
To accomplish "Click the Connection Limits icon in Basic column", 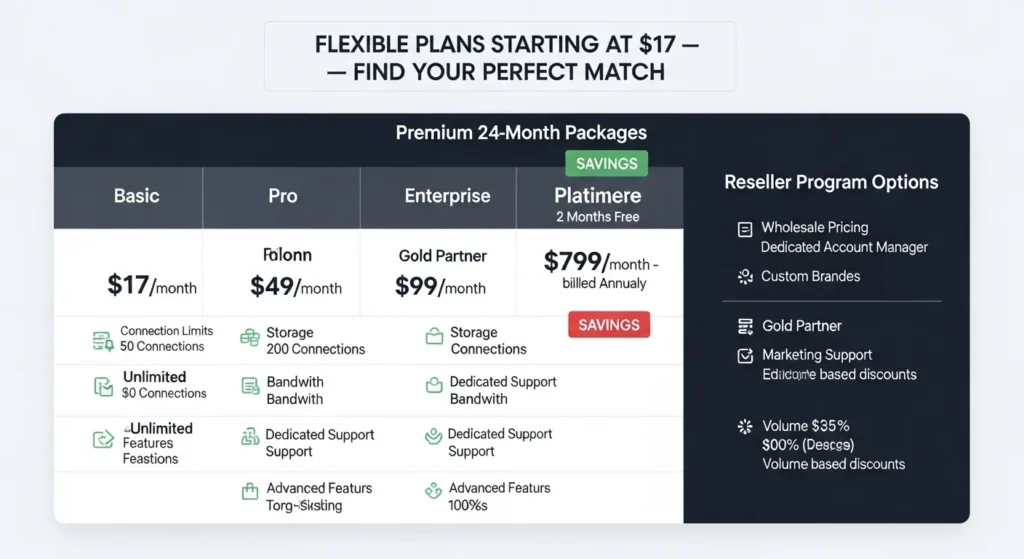I will point(103,340).
